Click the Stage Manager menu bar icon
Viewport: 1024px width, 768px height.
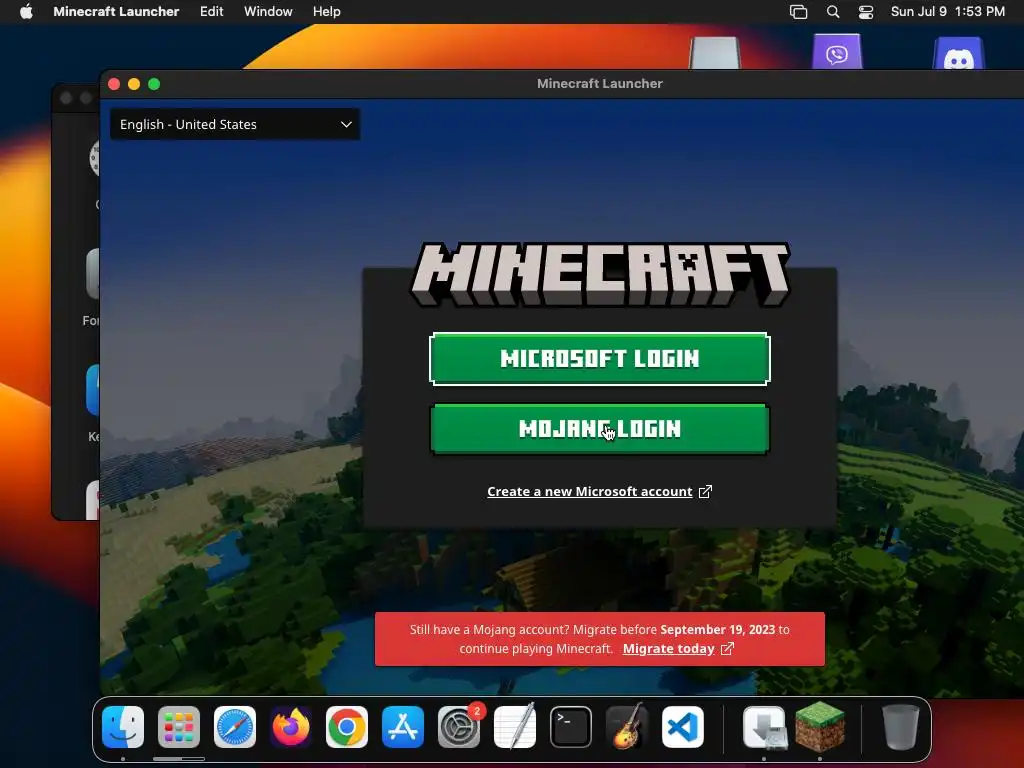tap(798, 12)
